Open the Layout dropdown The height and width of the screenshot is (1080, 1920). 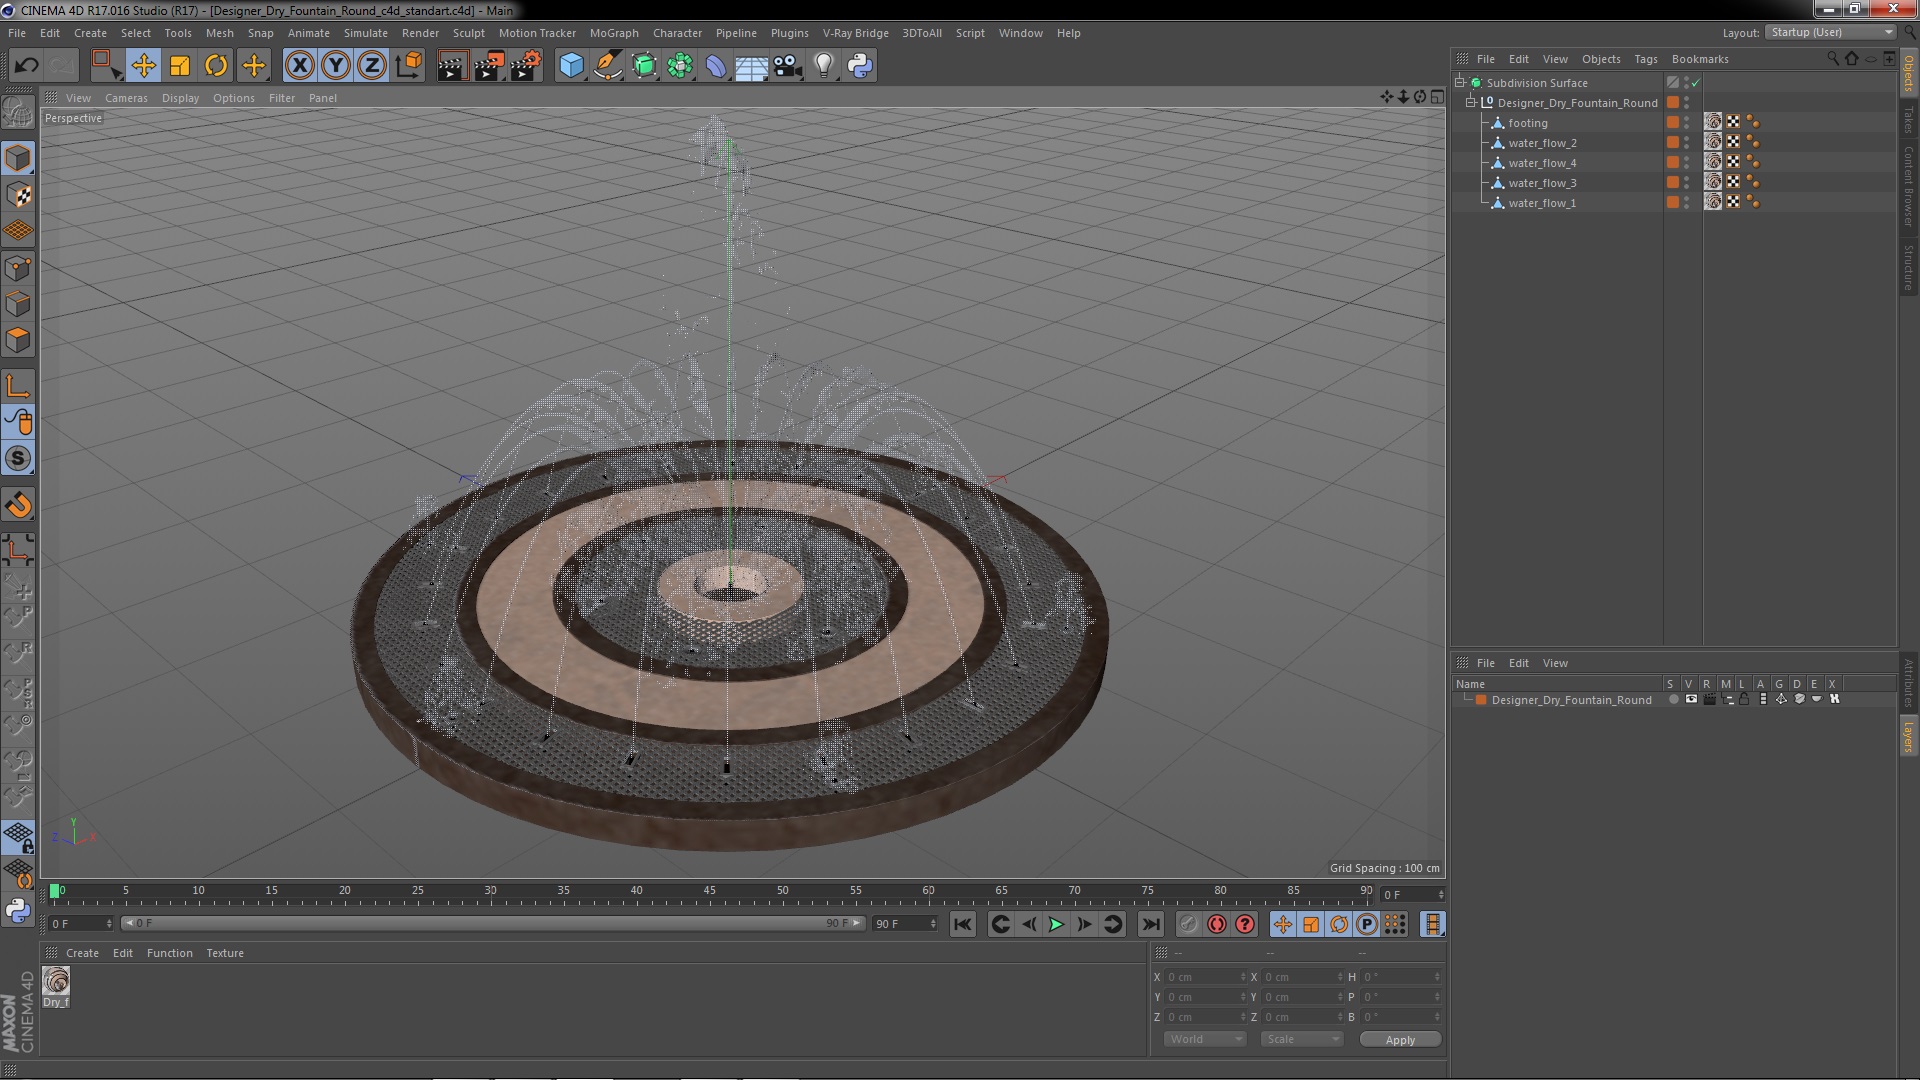point(1831,32)
